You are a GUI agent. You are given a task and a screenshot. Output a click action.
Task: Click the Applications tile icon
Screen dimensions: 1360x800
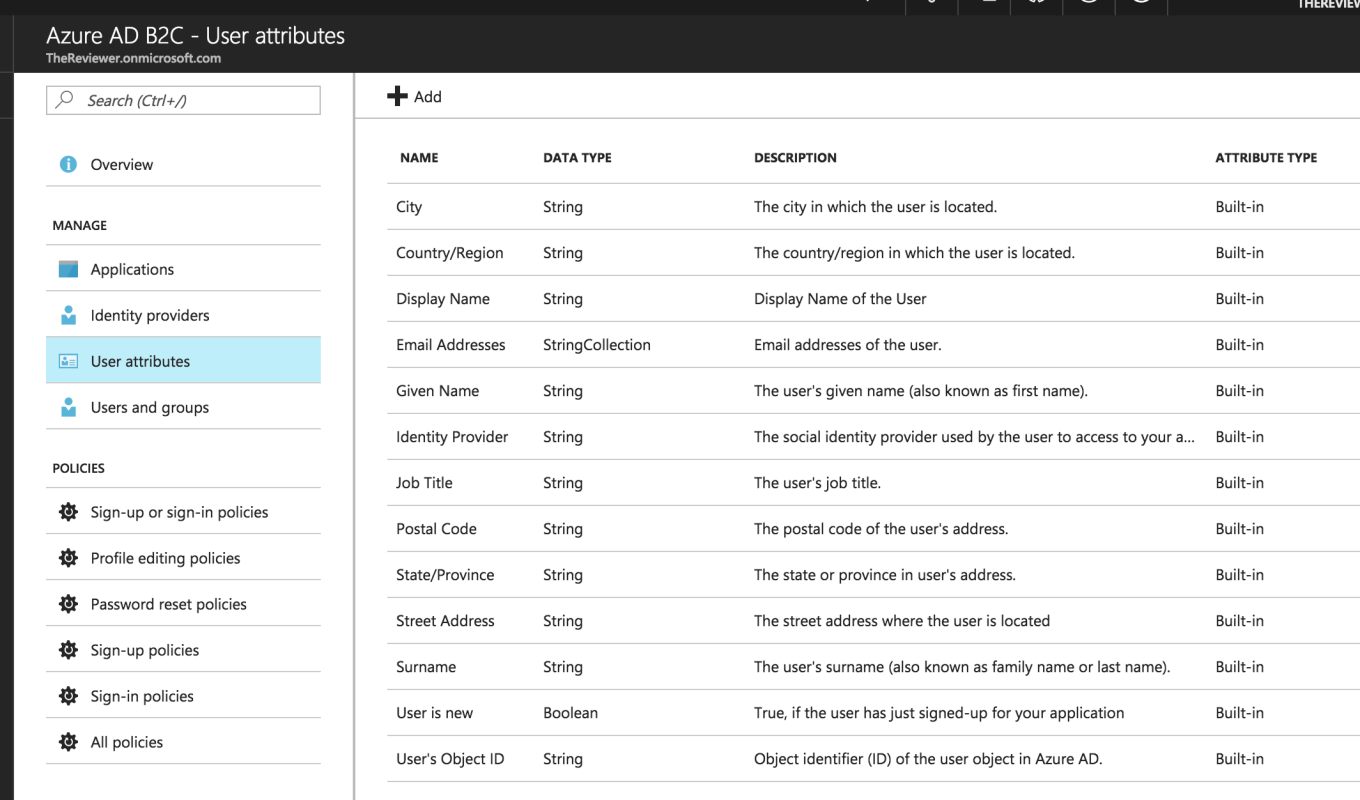click(68, 269)
